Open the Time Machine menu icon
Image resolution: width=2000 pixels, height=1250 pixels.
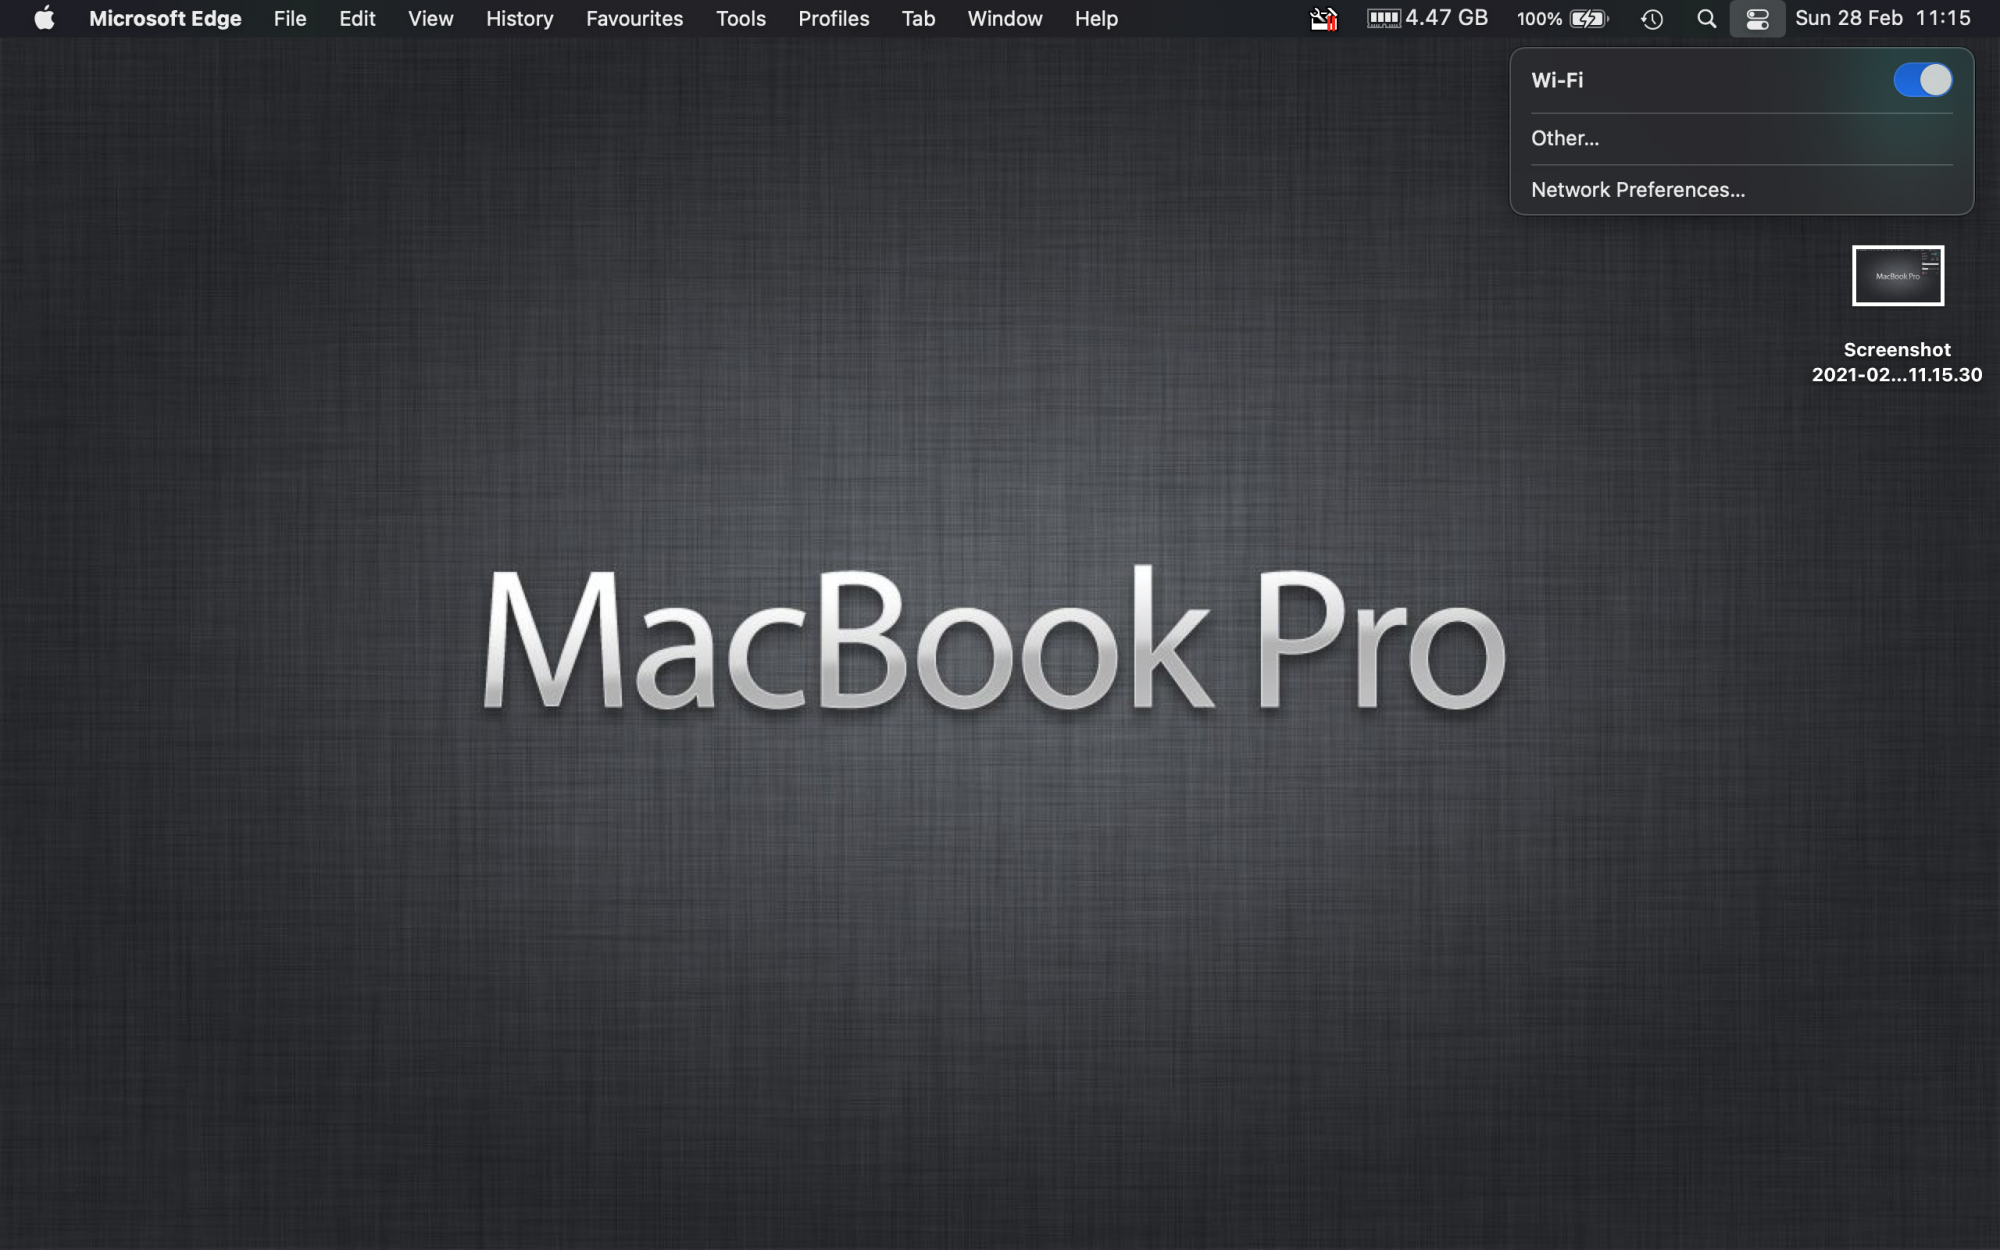pyautogui.click(x=1652, y=18)
